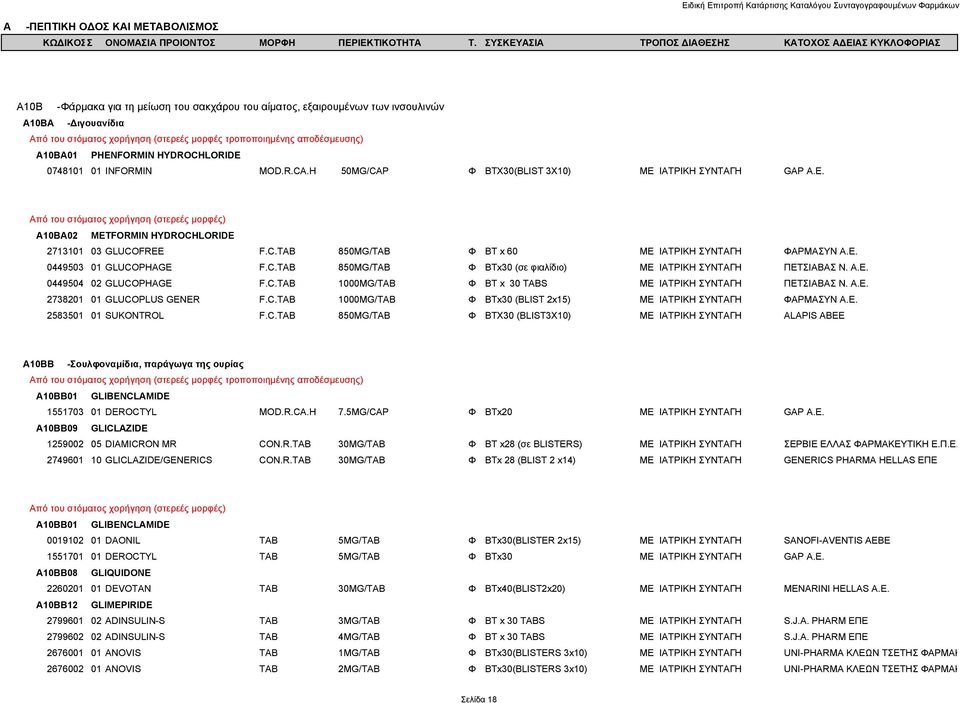Click code 2799601 for ADINSULIN-S
This screenshot has width=960, height=703.
point(65,621)
